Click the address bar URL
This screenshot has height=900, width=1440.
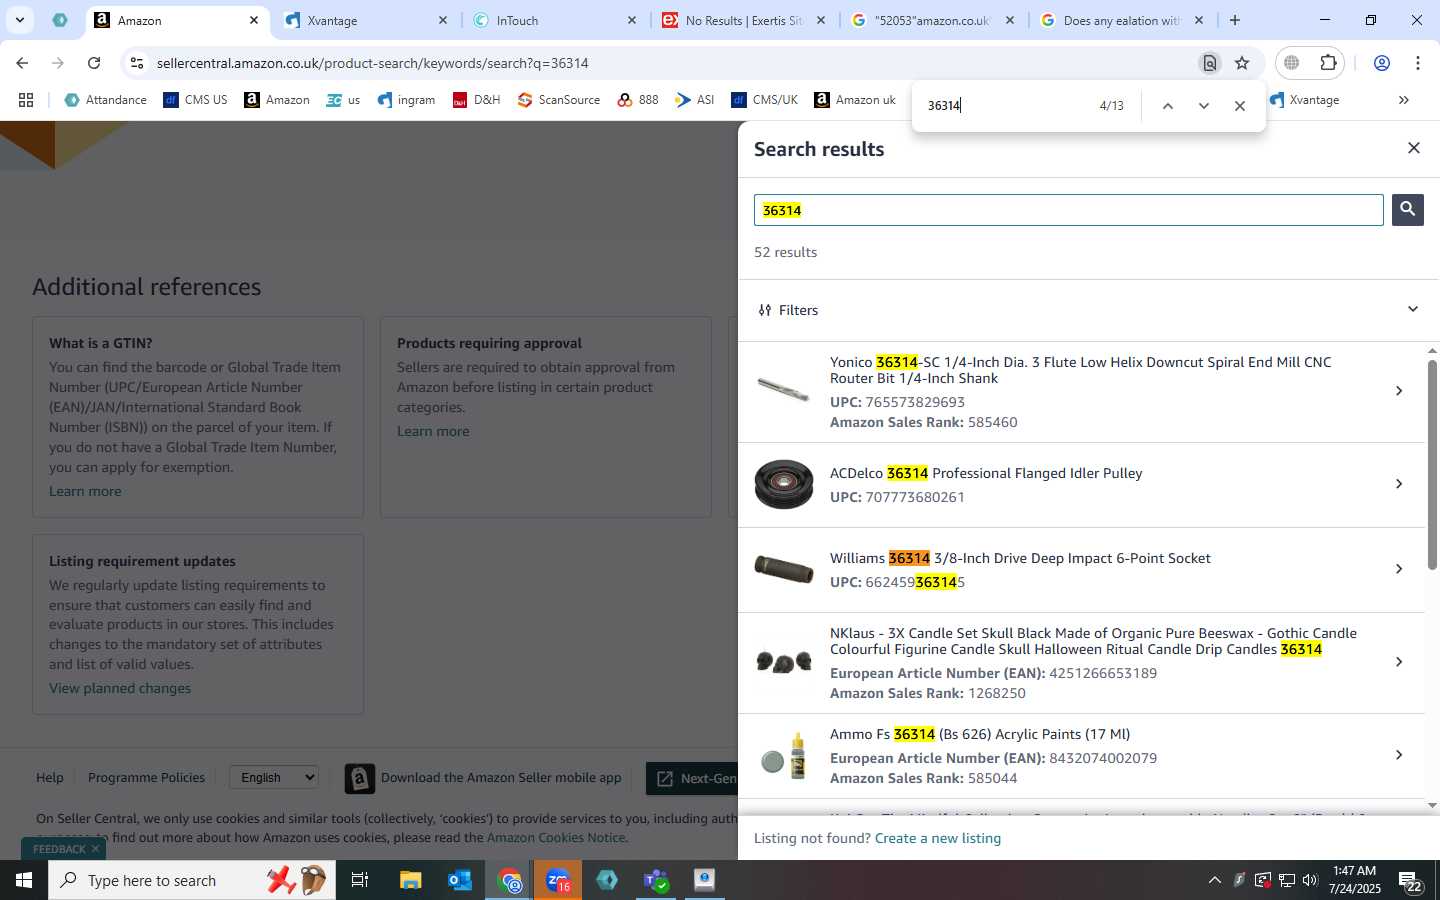(x=372, y=63)
